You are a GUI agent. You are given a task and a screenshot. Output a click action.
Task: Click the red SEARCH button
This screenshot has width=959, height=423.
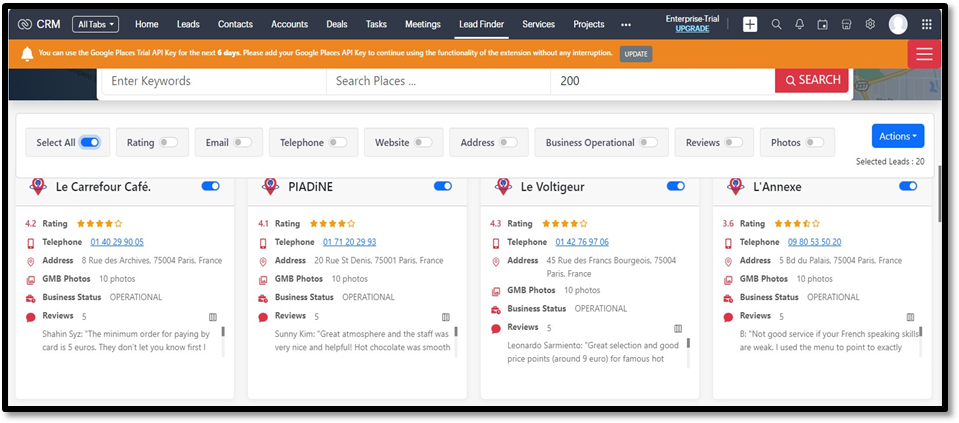812,80
